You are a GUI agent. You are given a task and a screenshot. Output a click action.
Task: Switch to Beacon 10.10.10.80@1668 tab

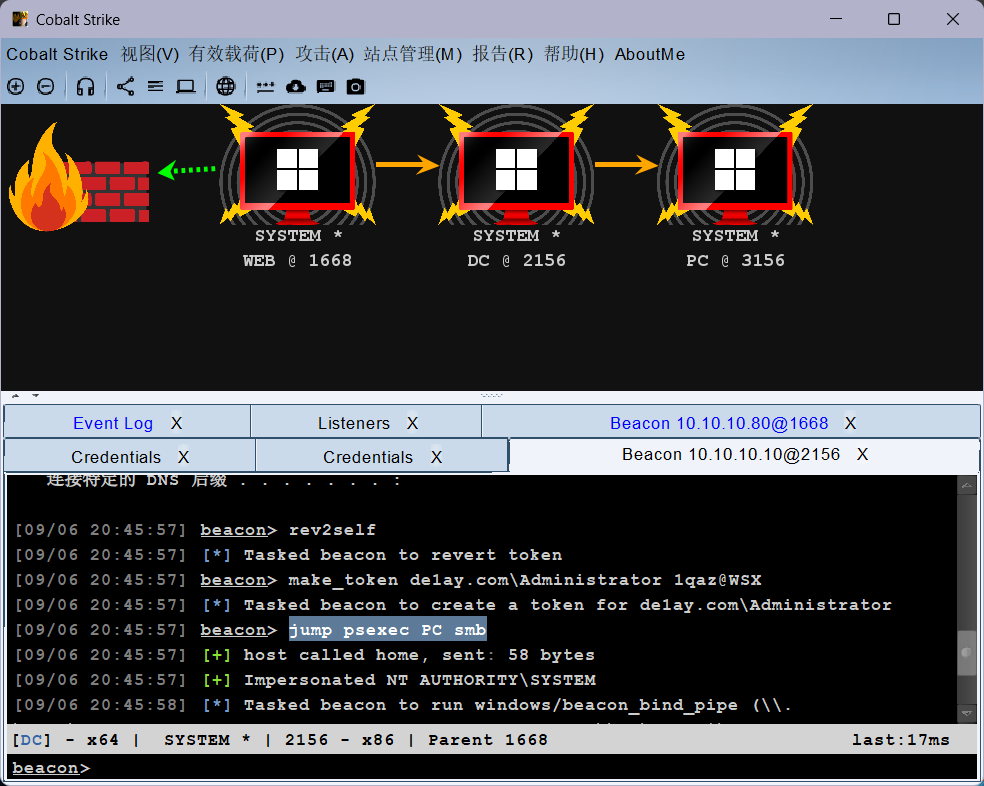(719, 423)
